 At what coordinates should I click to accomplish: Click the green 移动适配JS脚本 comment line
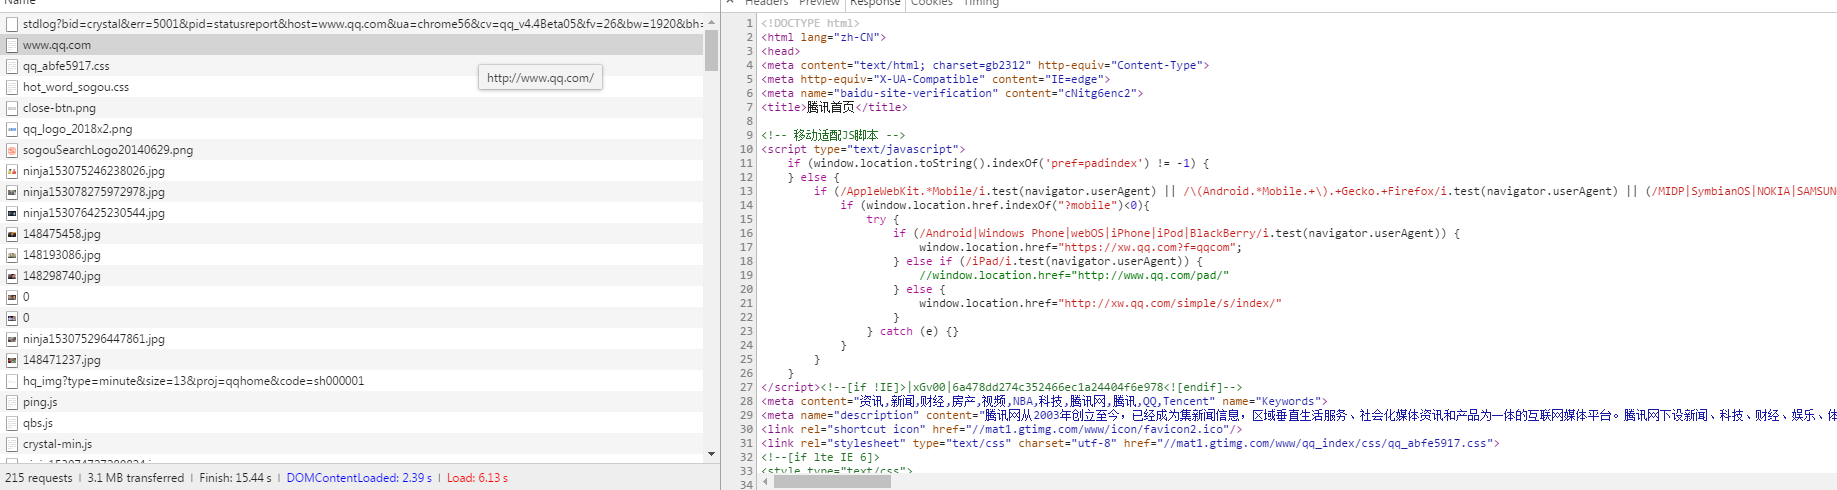click(x=832, y=135)
